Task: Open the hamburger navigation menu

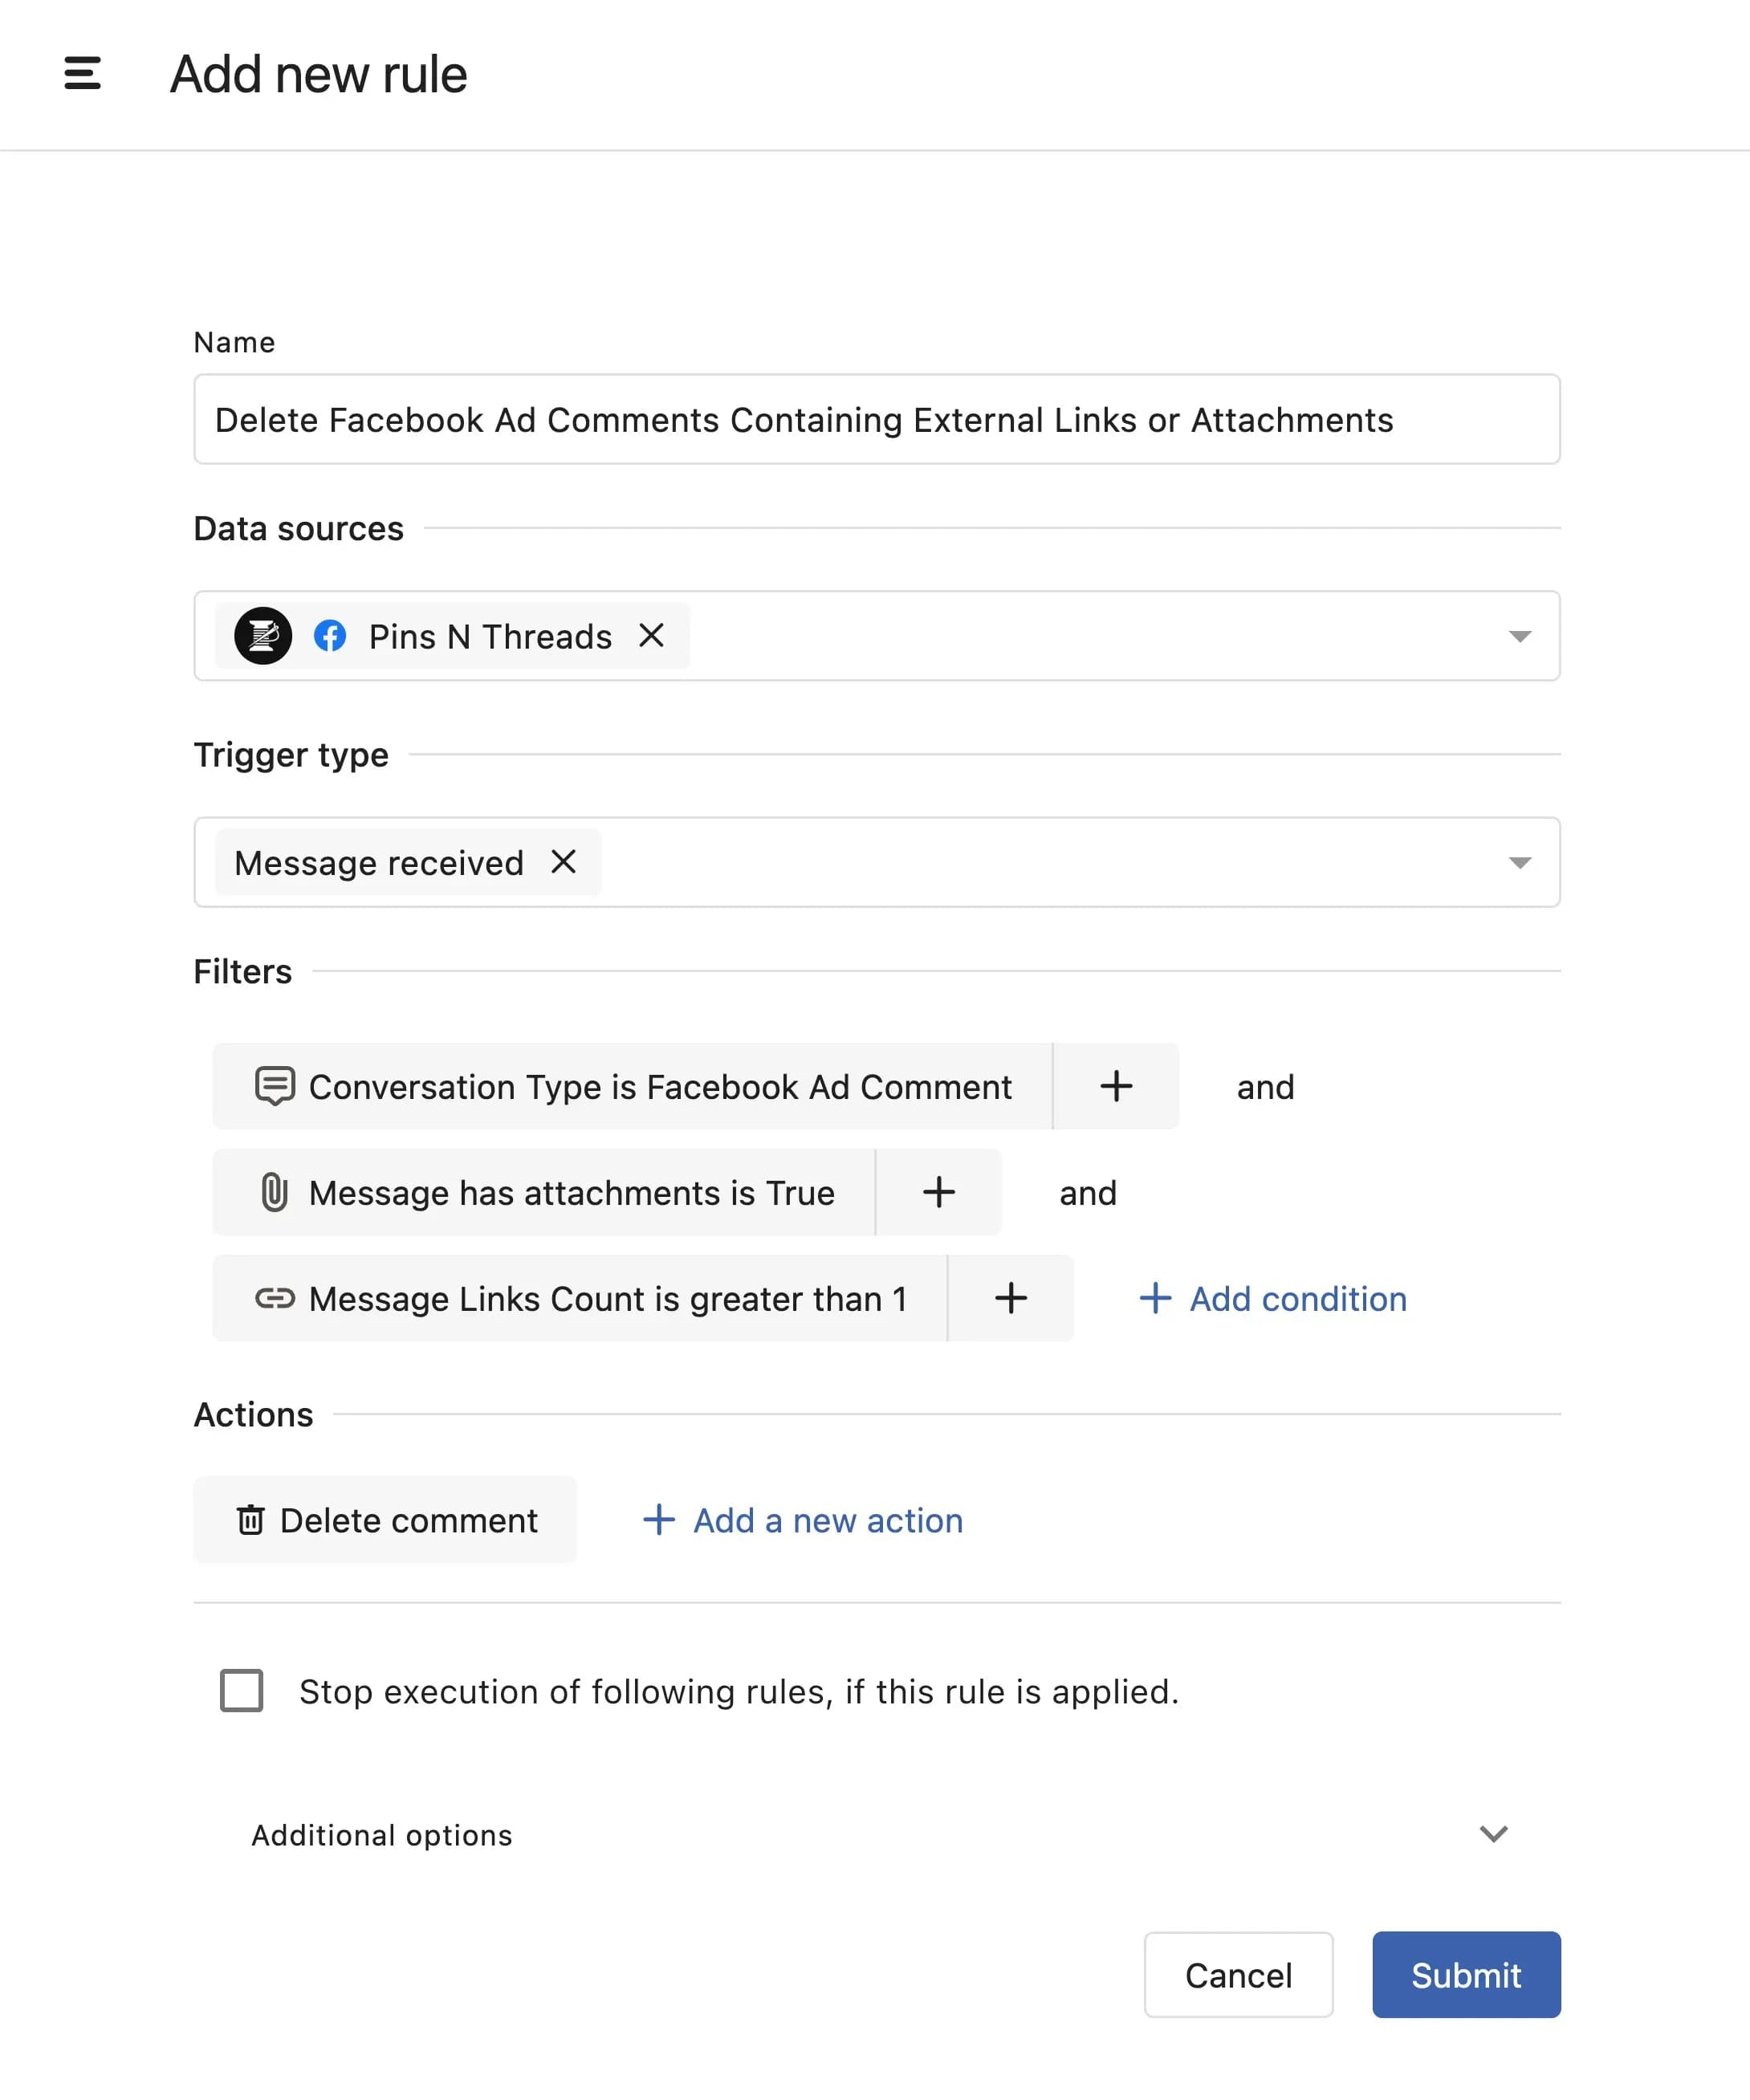Action: pyautogui.click(x=81, y=74)
